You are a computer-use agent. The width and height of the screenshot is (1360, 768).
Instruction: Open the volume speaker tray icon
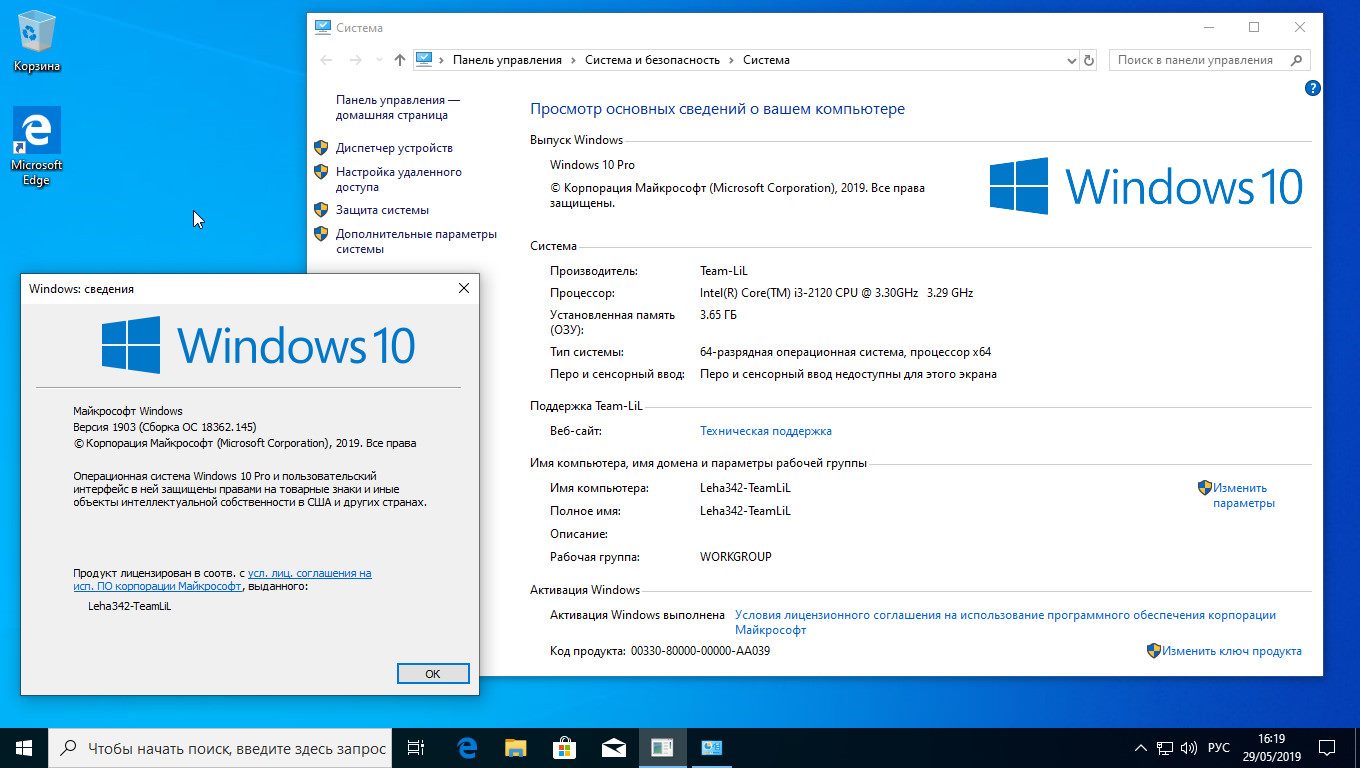[1189, 748]
